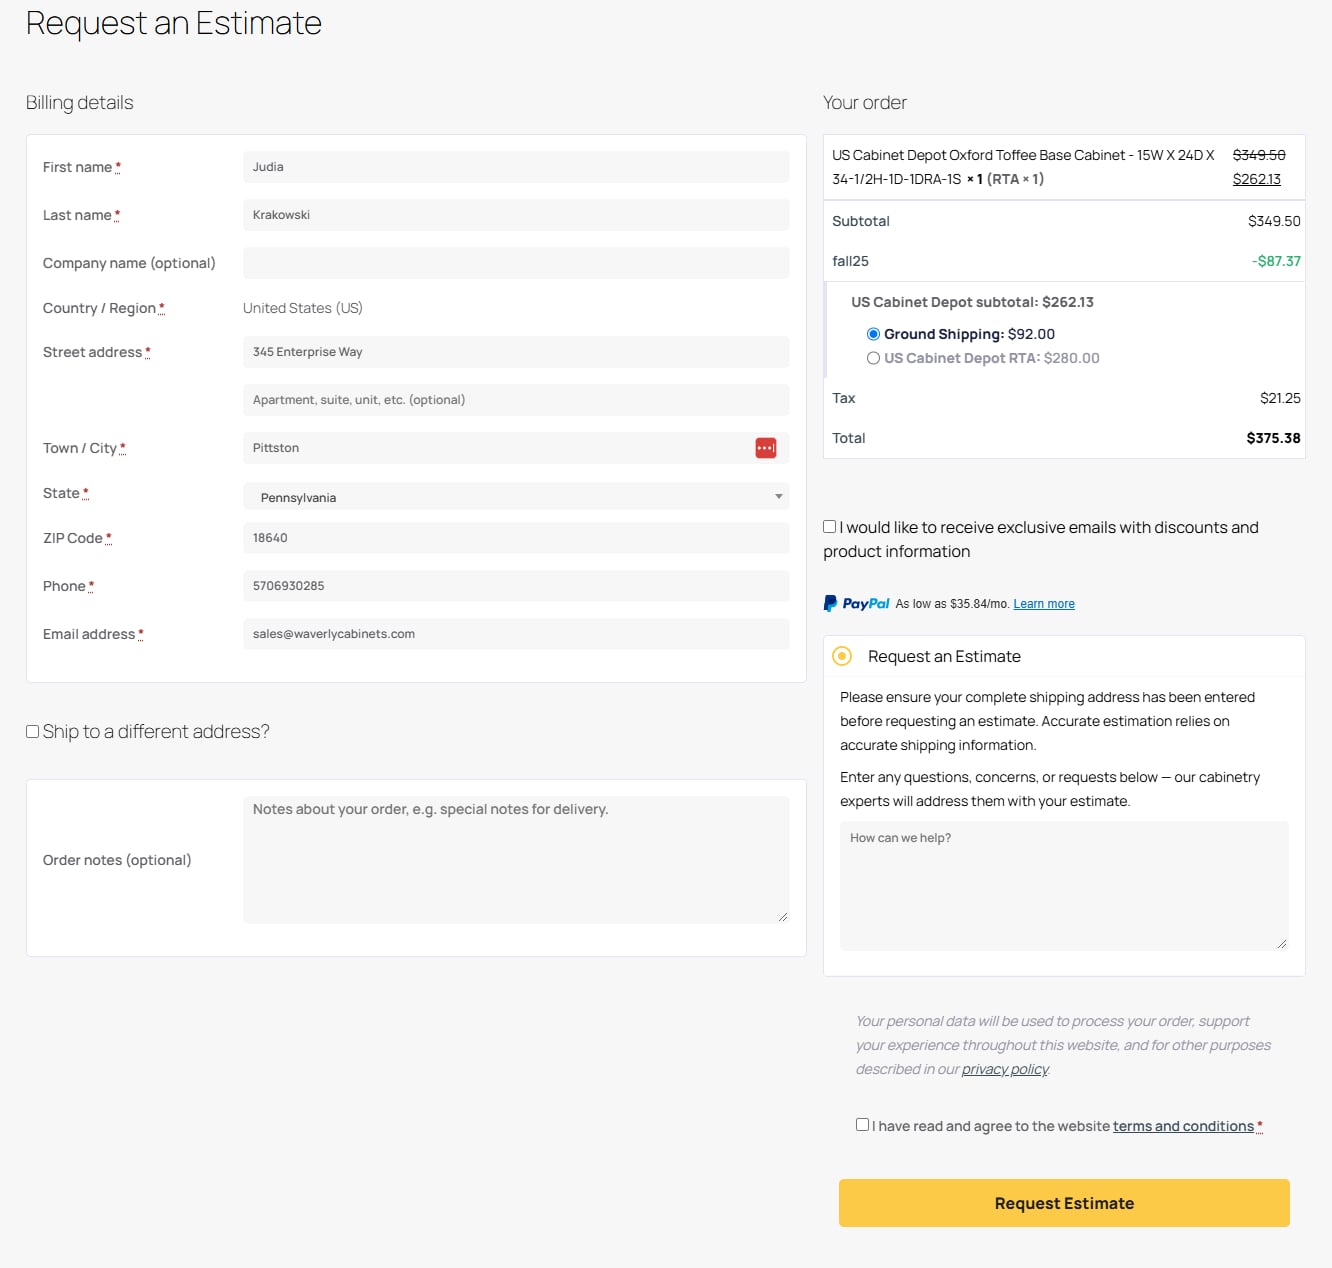This screenshot has height=1268, width=1332.
Task: Click the ZIP Code field
Action: (516, 538)
